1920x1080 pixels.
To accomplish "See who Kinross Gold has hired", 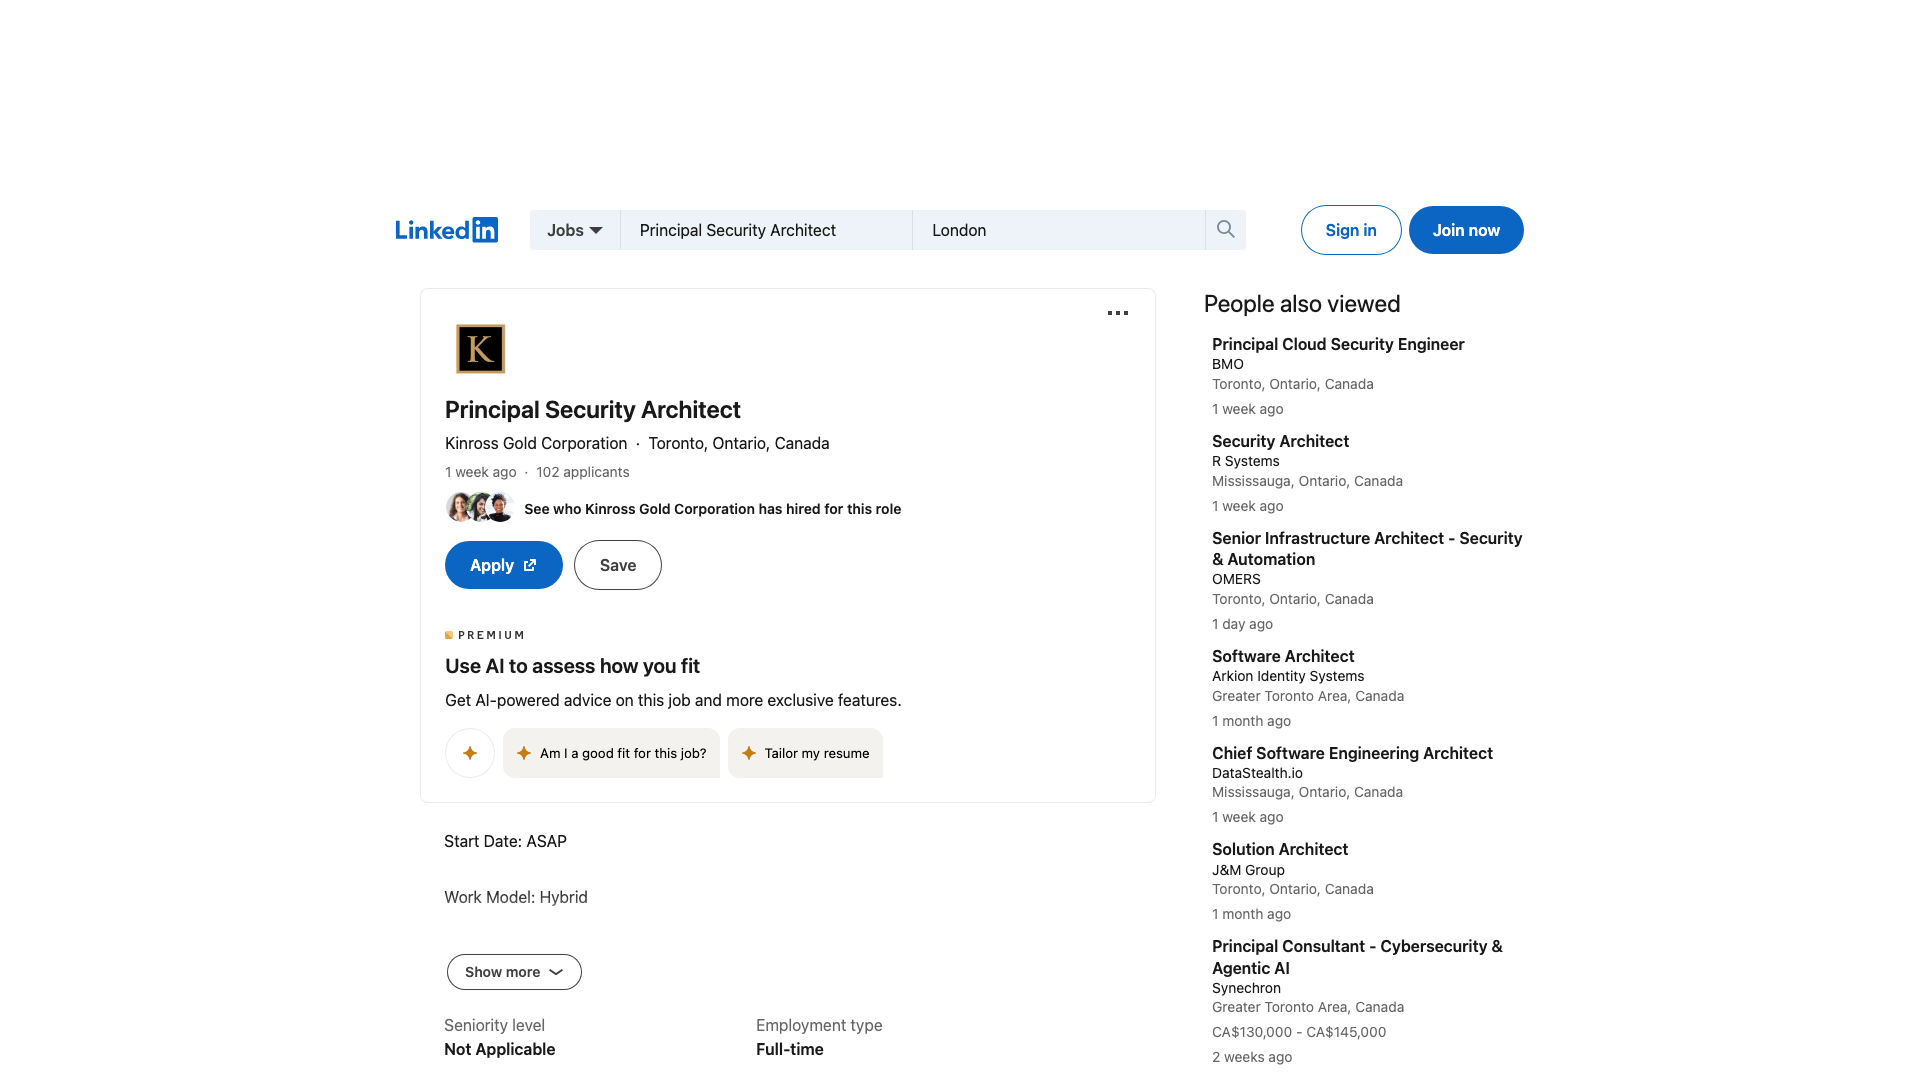I will [x=712, y=509].
